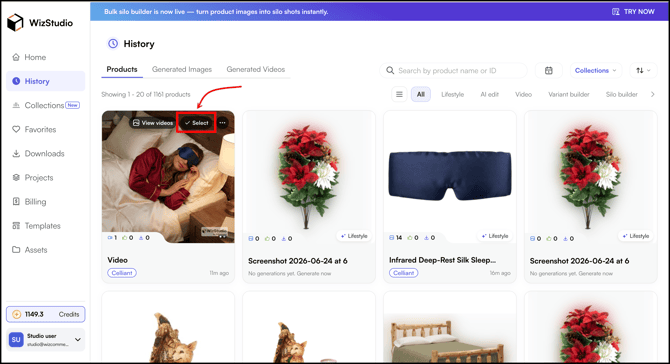Click the 1149.3 Credits button
Image resolution: width=670 pixels, height=364 pixels.
45,314
